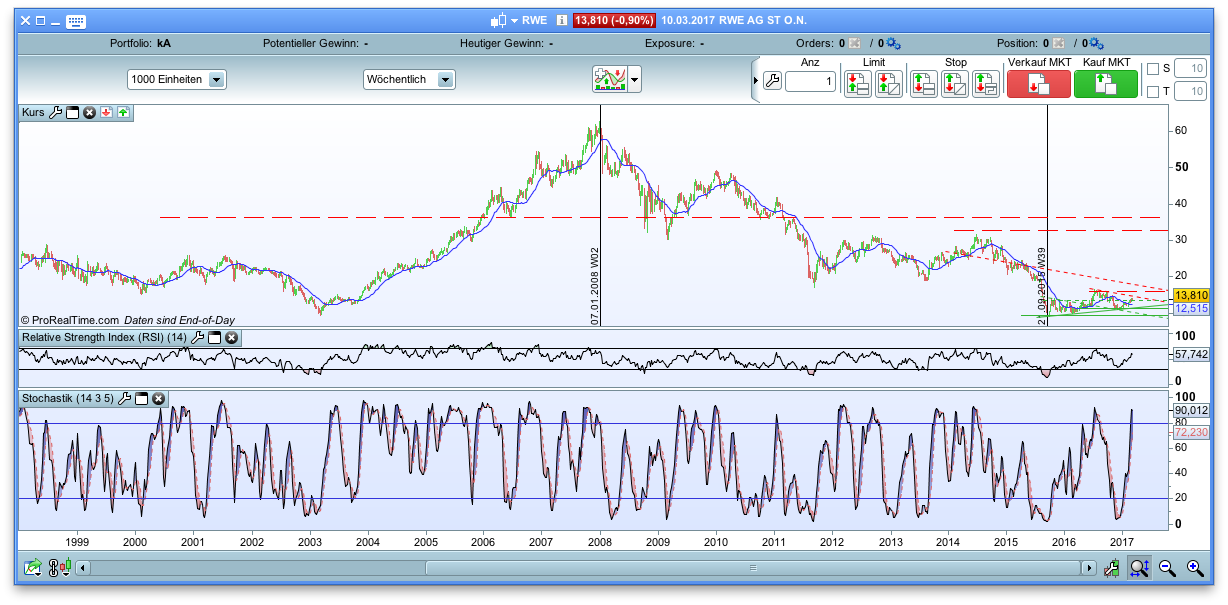Close the Stochastik indicator panel
Viewport: 1228px width, 605px height.
(x=158, y=398)
